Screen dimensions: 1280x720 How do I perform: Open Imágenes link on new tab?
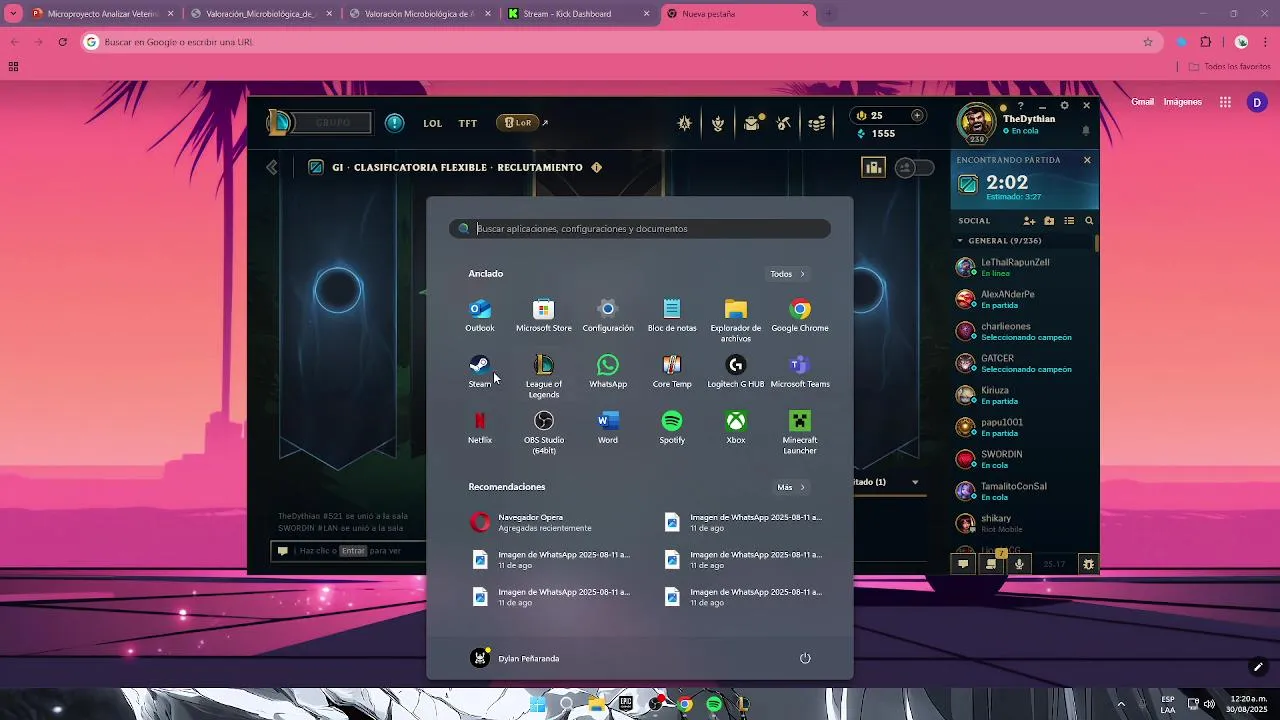pyautogui.click(x=1183, y=102)
